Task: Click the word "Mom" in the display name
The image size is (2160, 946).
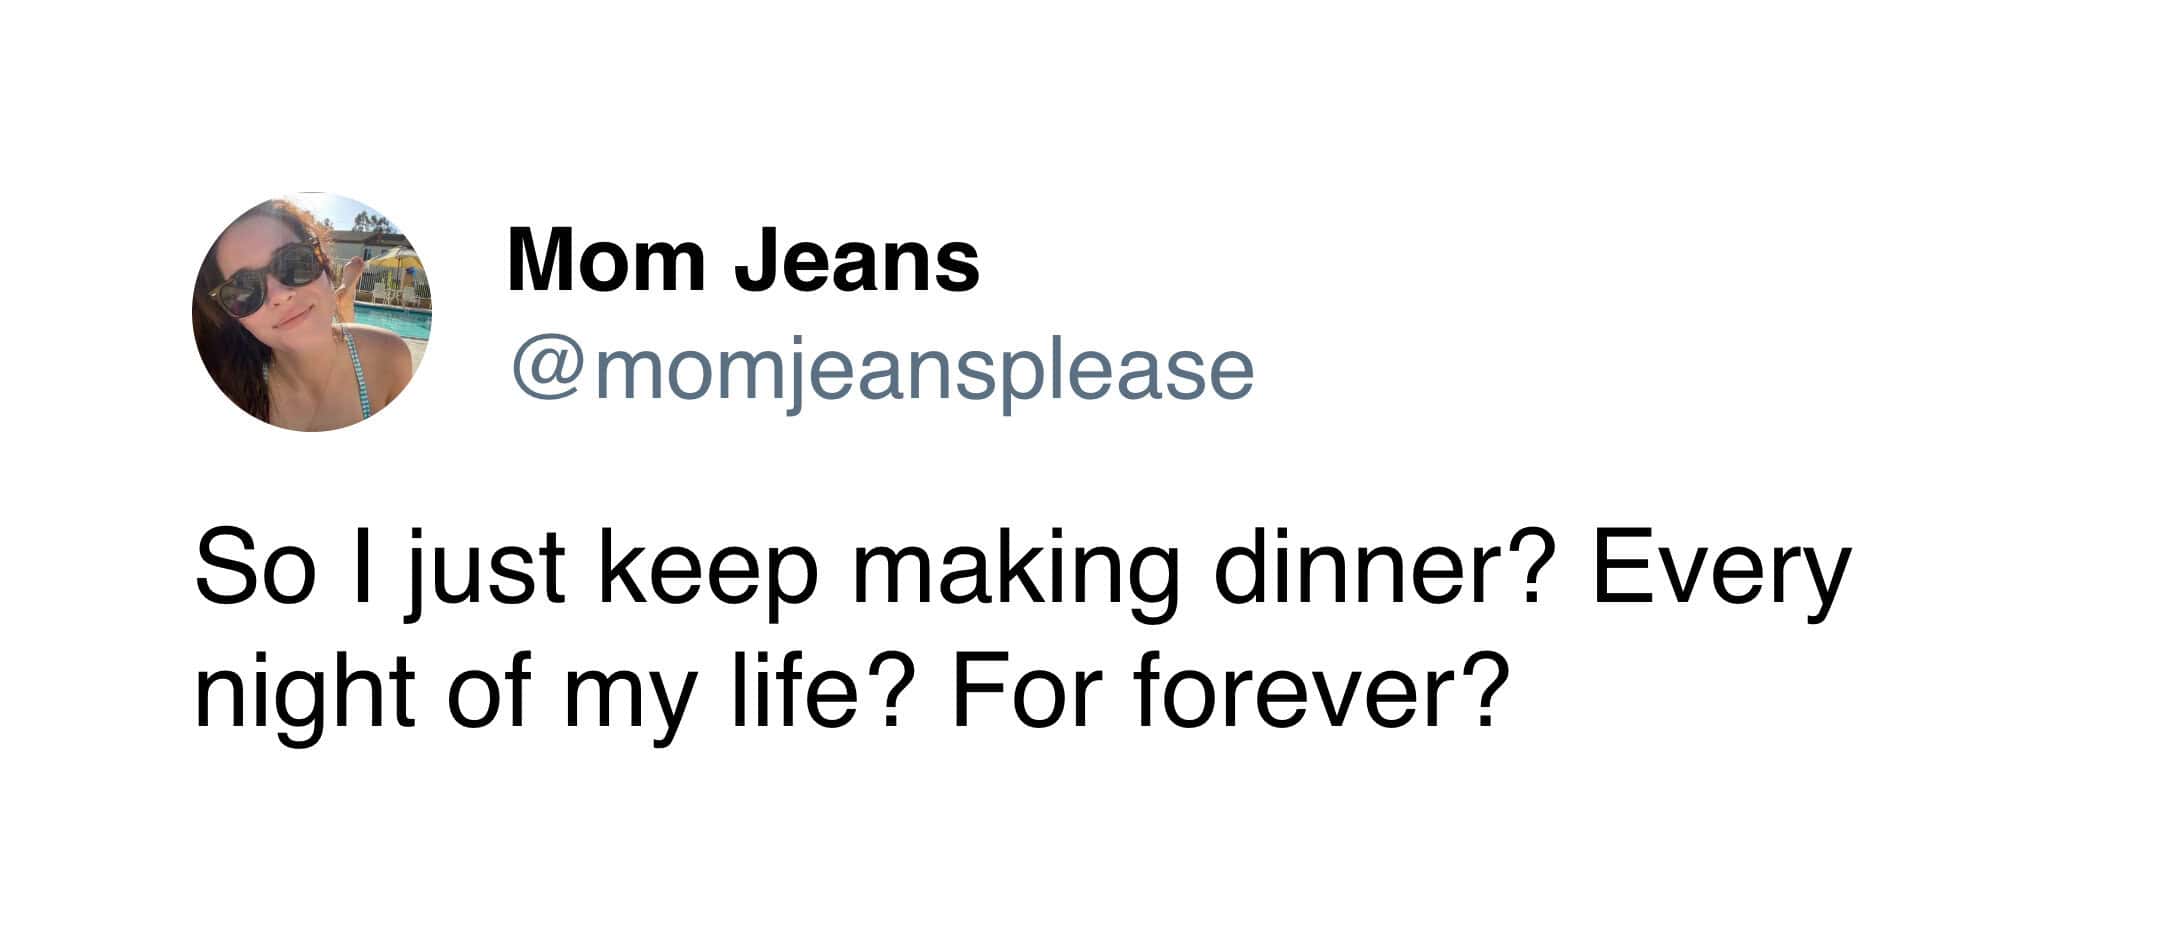Action: [x=606, y=260]
